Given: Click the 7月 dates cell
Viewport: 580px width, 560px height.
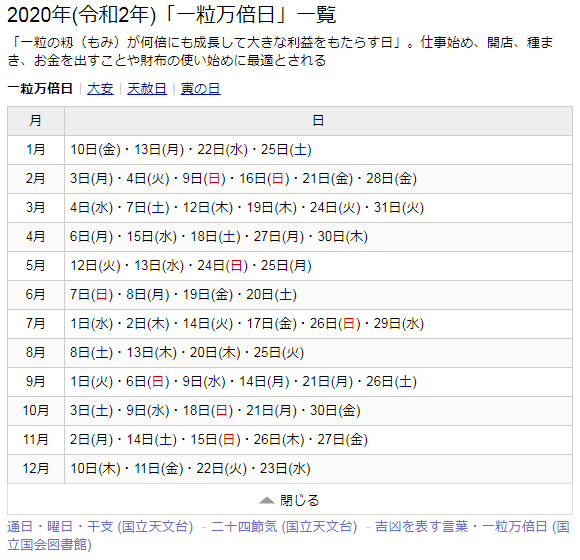Looking at the screenshot, I should click(318, 324).
